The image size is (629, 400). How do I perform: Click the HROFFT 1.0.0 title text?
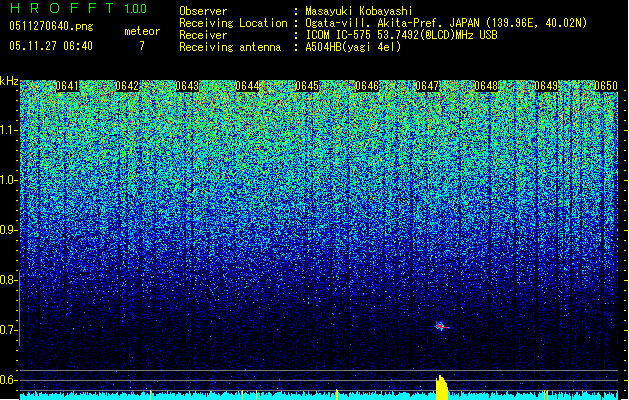pos(79,8)
